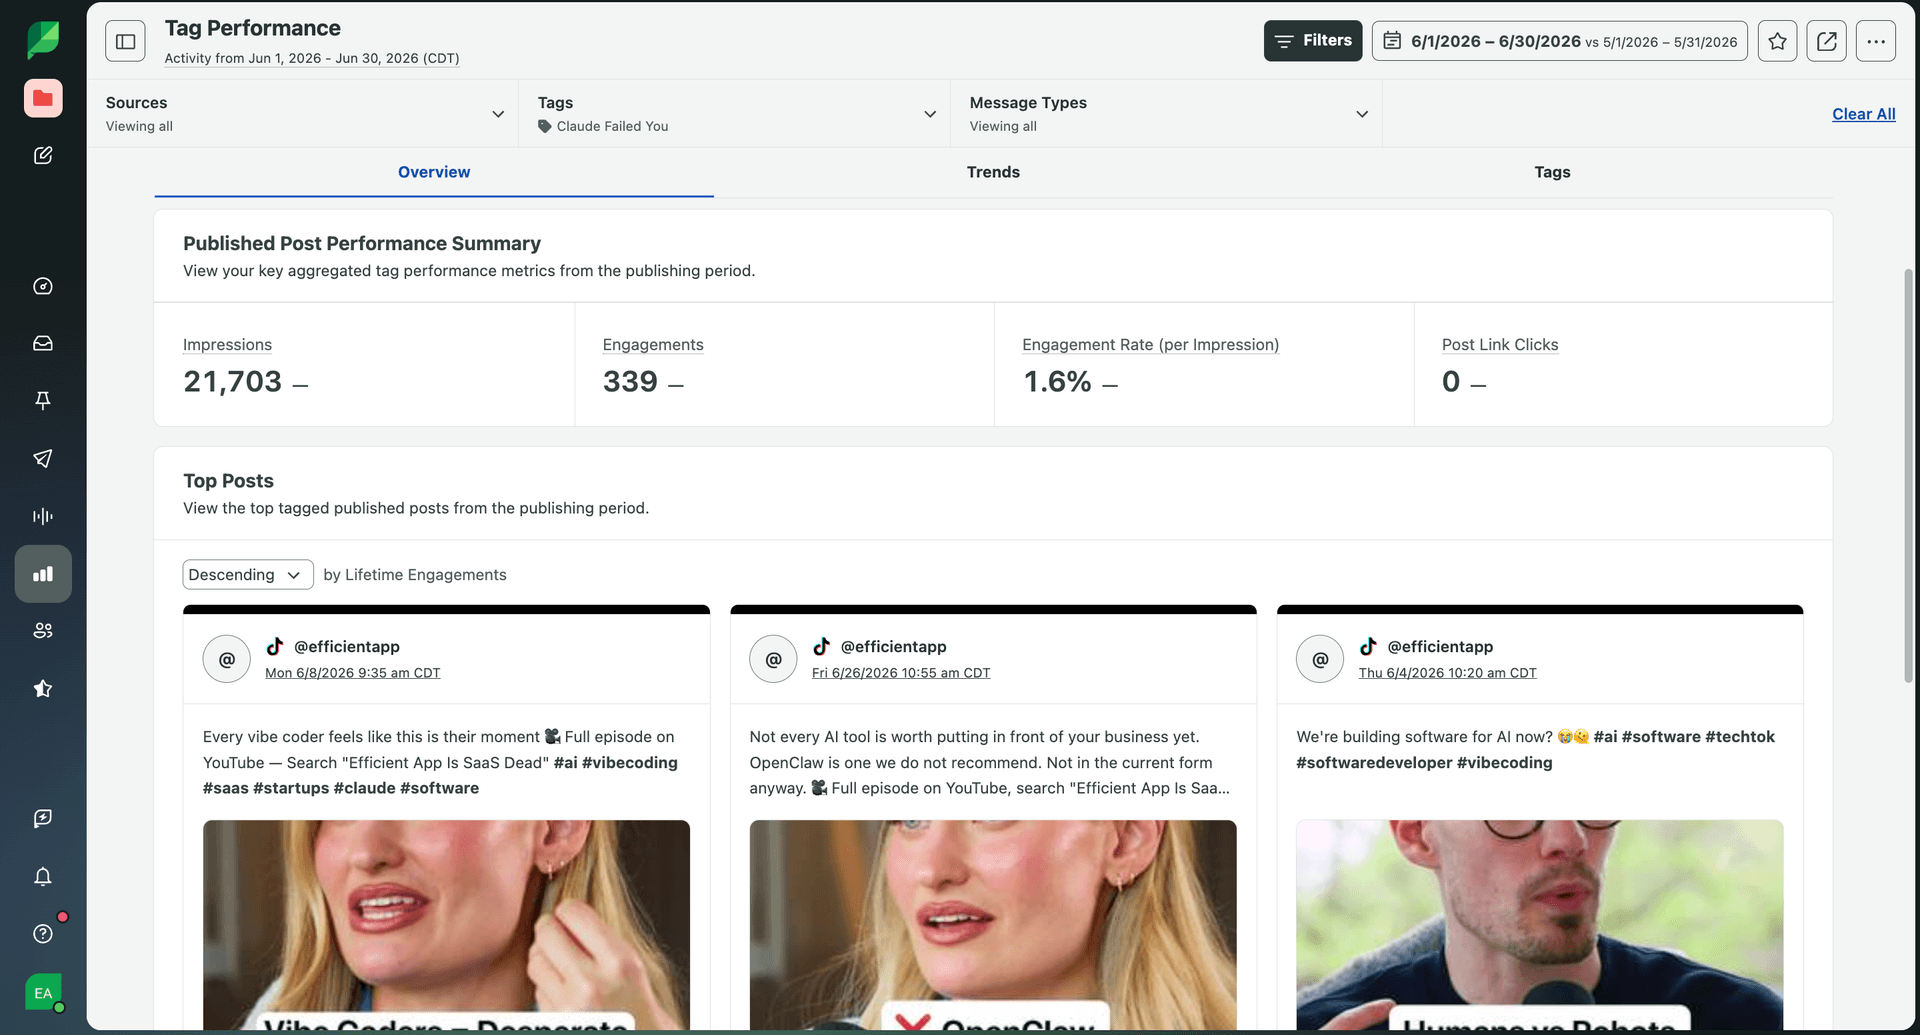The height and width of the screenshot is (1035, 1920).
Task: Open the three-dot more options menu
Action: click(x=1876, y=41)
